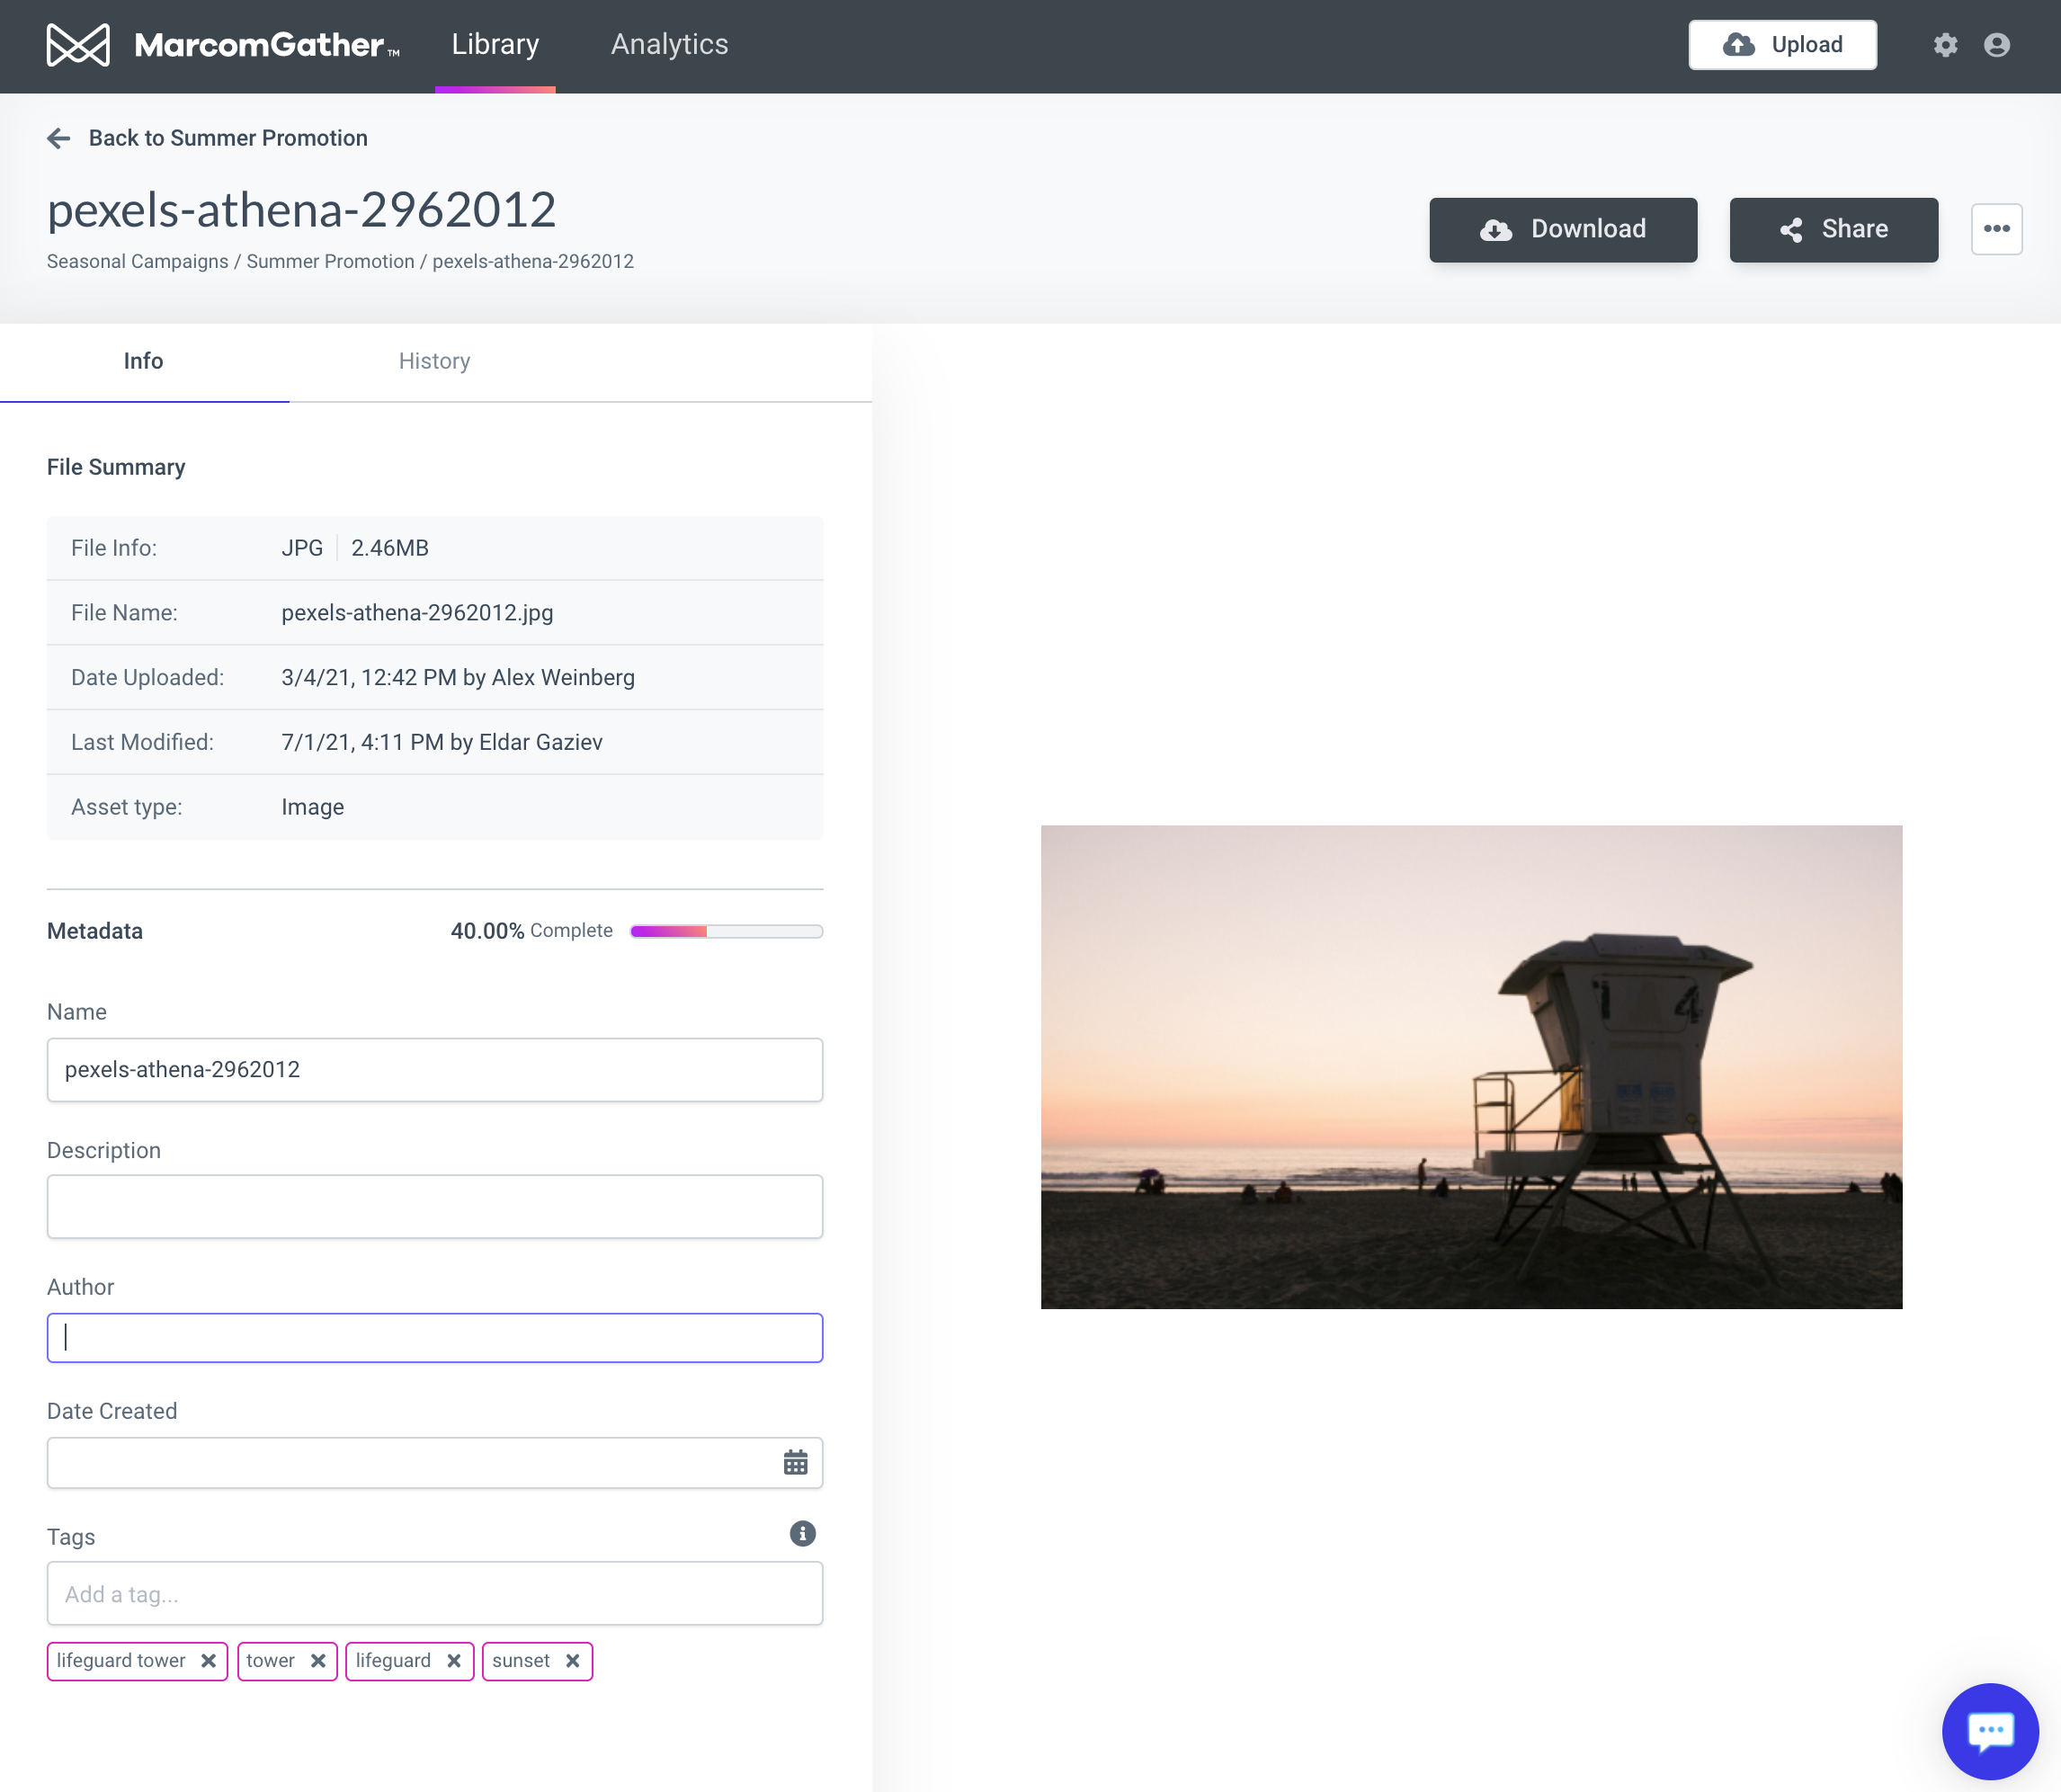Click the Share button
Viewport: 2061px width, 1792px height.
(x=1833, y=230)
